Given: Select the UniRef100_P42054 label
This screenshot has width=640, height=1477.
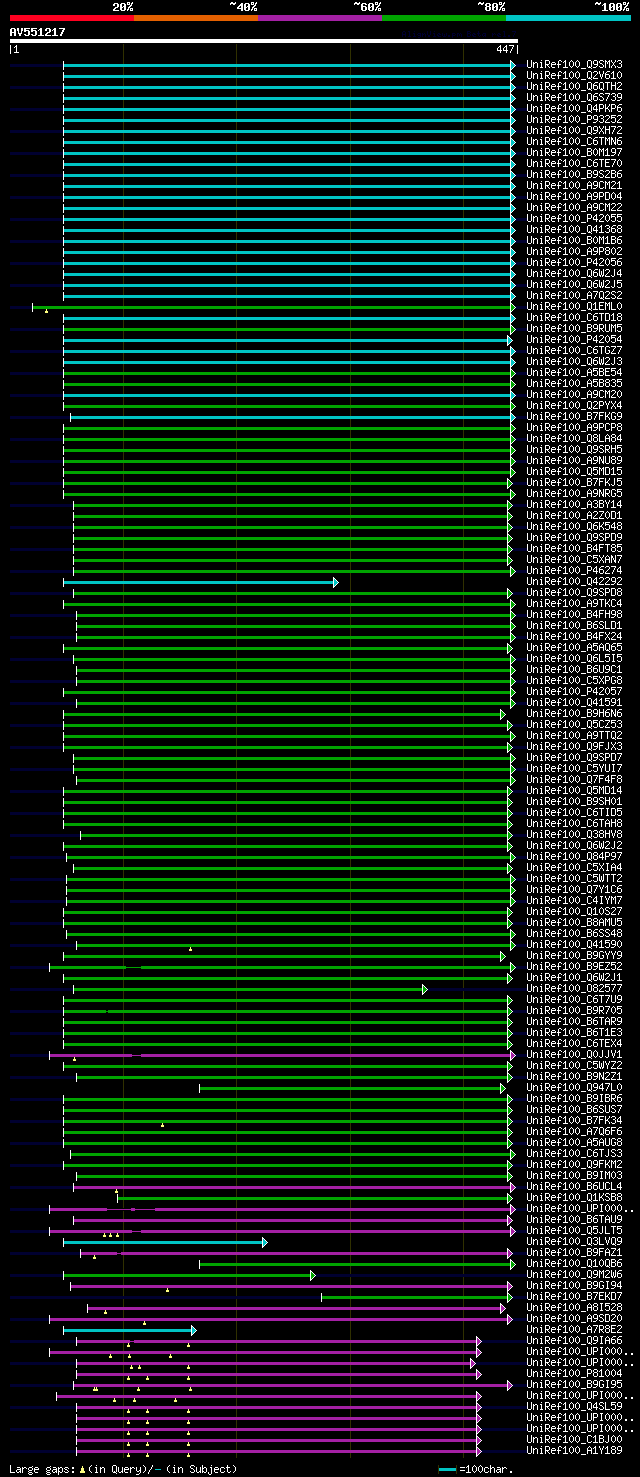Looking at the screenshot, I should [x=574, y=339].
